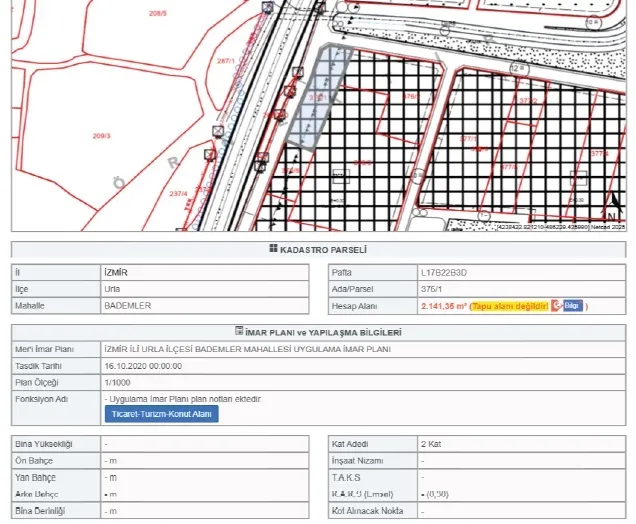
Task: Click the KADASTRO PARSELİ section header
Action: [x=318, y=249]
